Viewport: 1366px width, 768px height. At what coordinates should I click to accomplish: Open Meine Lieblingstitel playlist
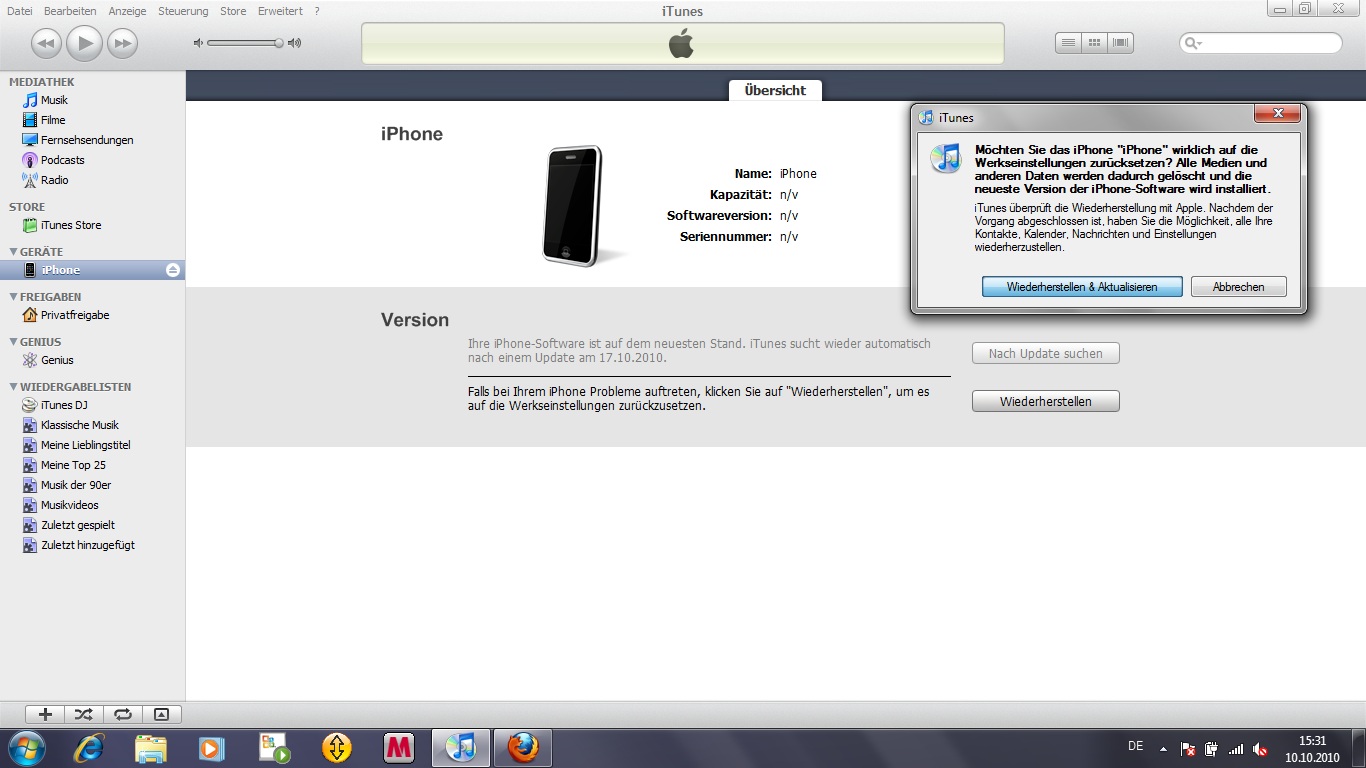tap(86, 445)
